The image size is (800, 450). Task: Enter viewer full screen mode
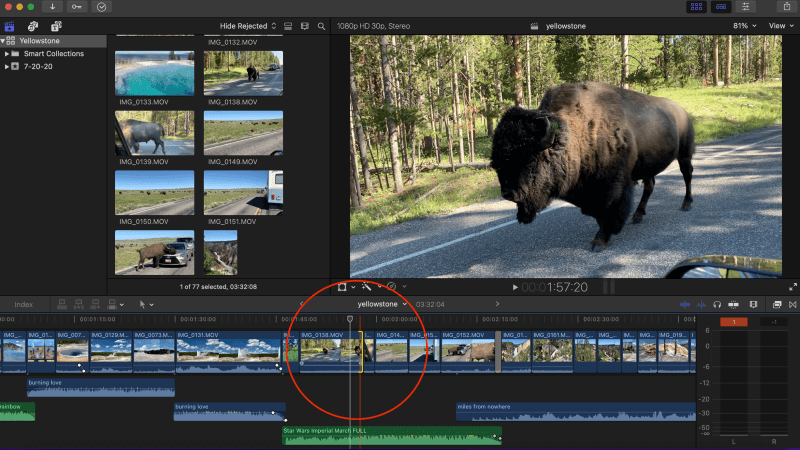point(792,287)
